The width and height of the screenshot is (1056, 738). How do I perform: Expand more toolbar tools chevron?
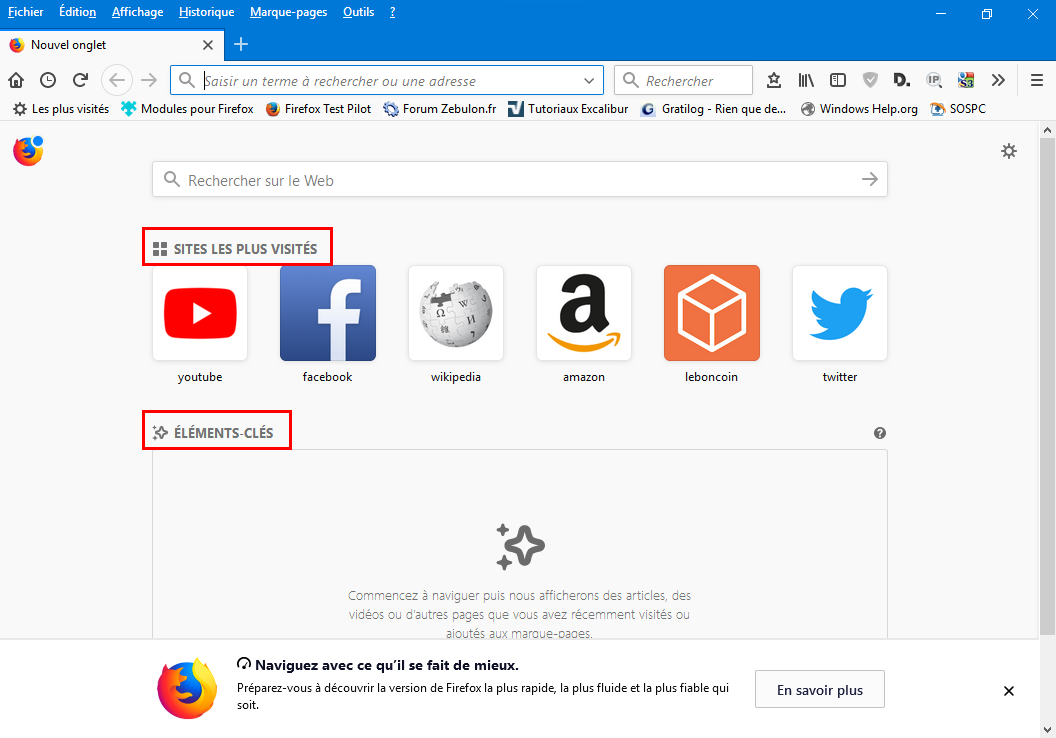tap(998, 80)
